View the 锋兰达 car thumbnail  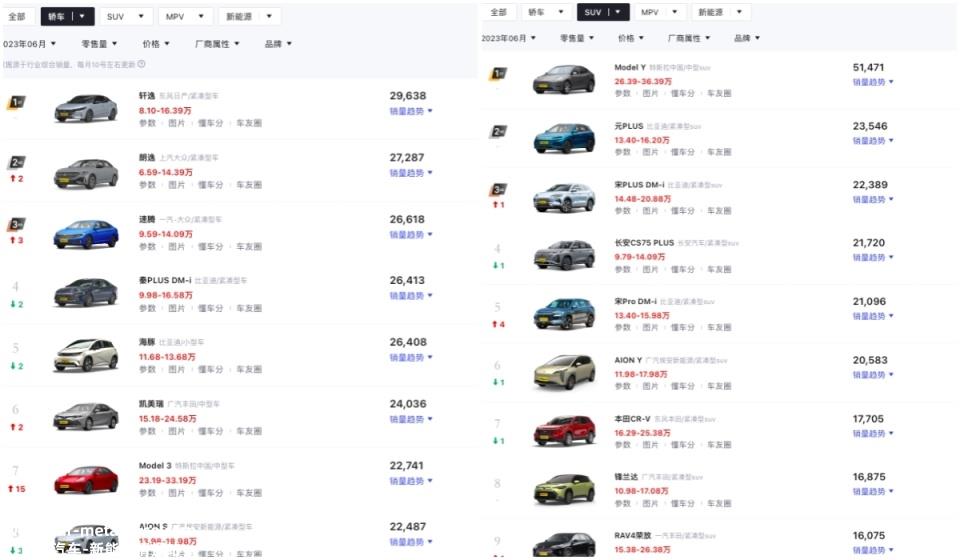(564, 489)
